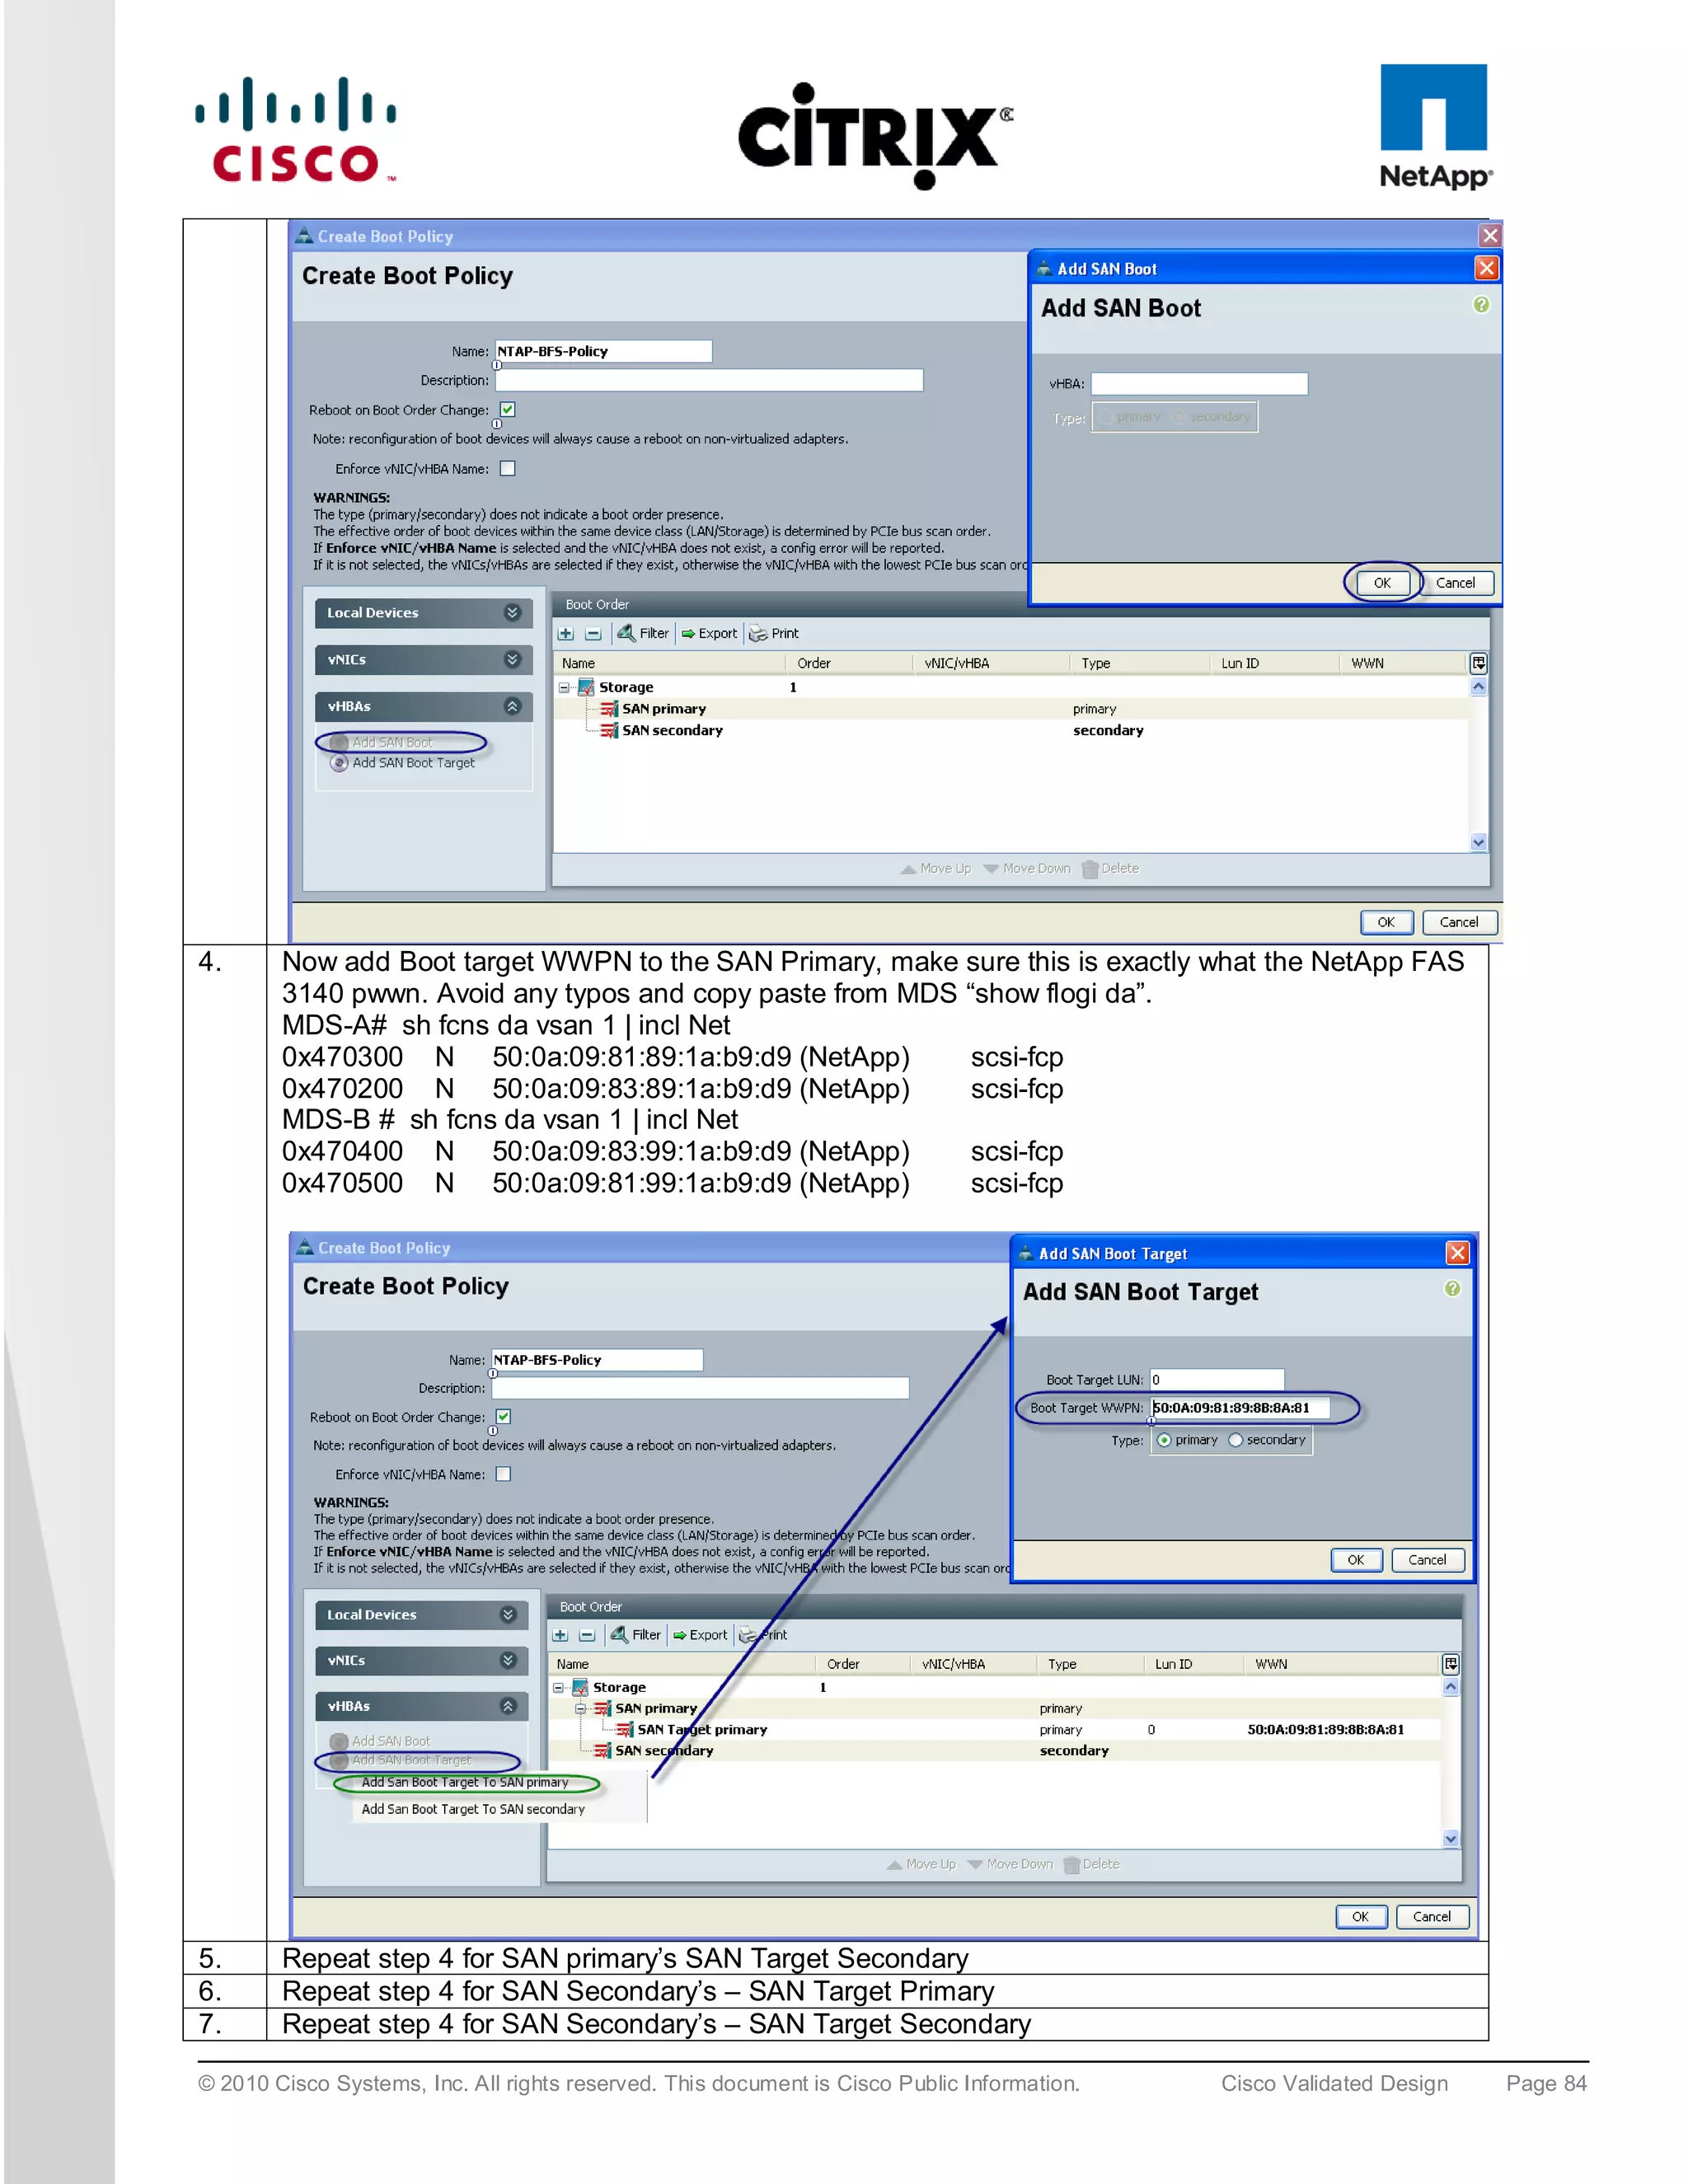Click scroll-down arrow in upper Boot Order table
1688x2184 pixels.
[x=1478, y=843]
